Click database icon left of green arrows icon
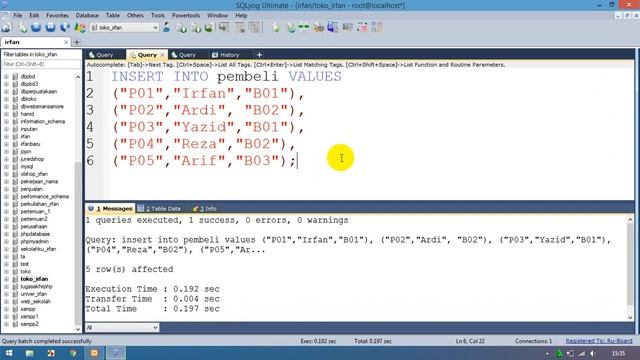The image size is (640, 360). coord(291,28)
